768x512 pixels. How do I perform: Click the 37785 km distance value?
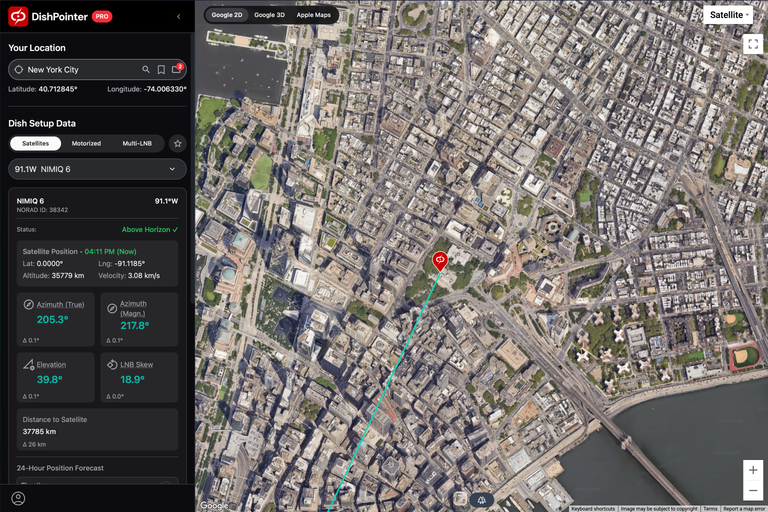(x=39, y=432)
